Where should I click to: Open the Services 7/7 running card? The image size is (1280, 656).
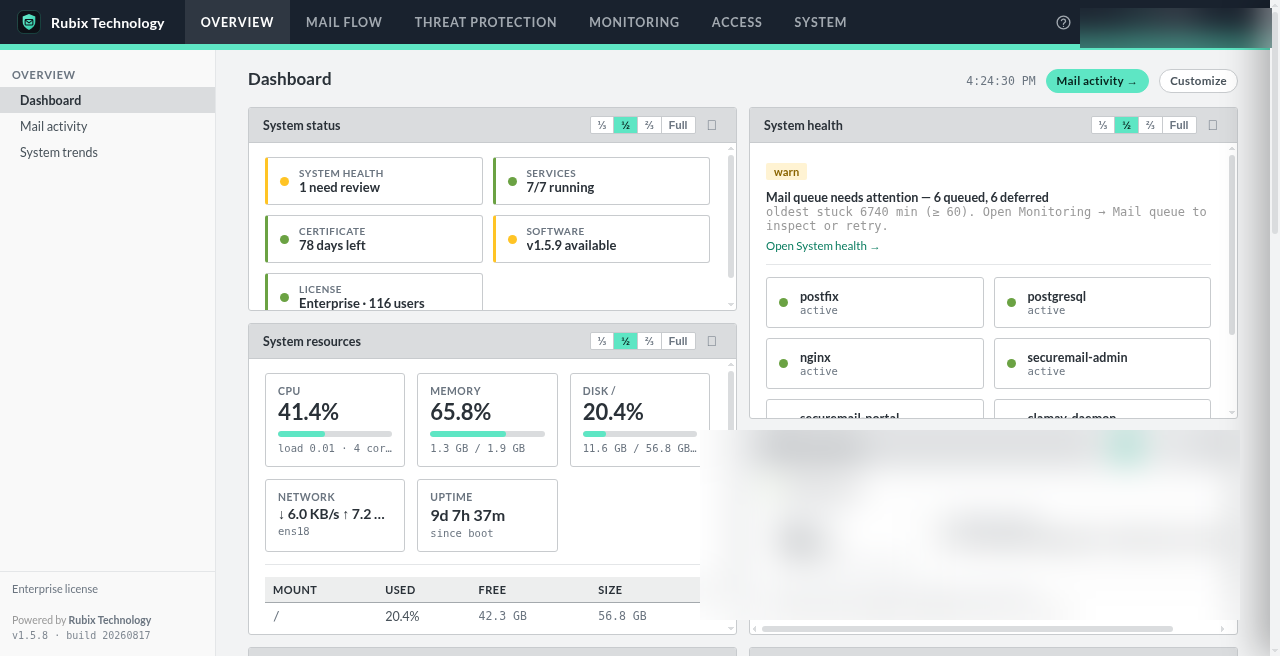tap(601, 181)
